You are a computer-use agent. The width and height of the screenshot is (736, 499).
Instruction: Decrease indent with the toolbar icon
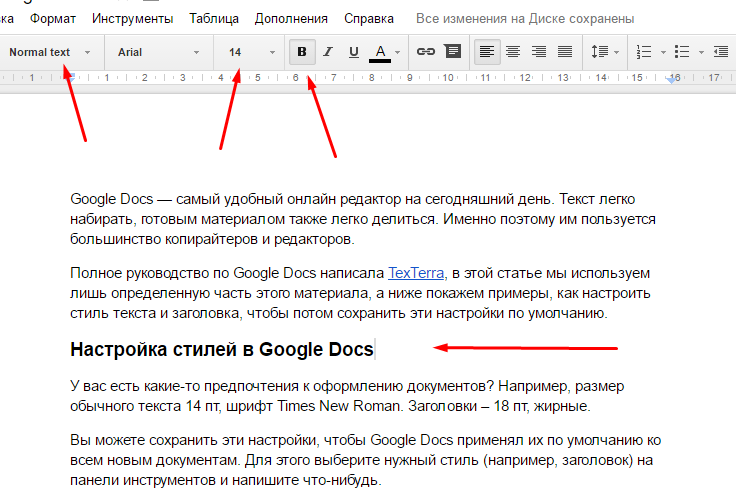point(721,52)
